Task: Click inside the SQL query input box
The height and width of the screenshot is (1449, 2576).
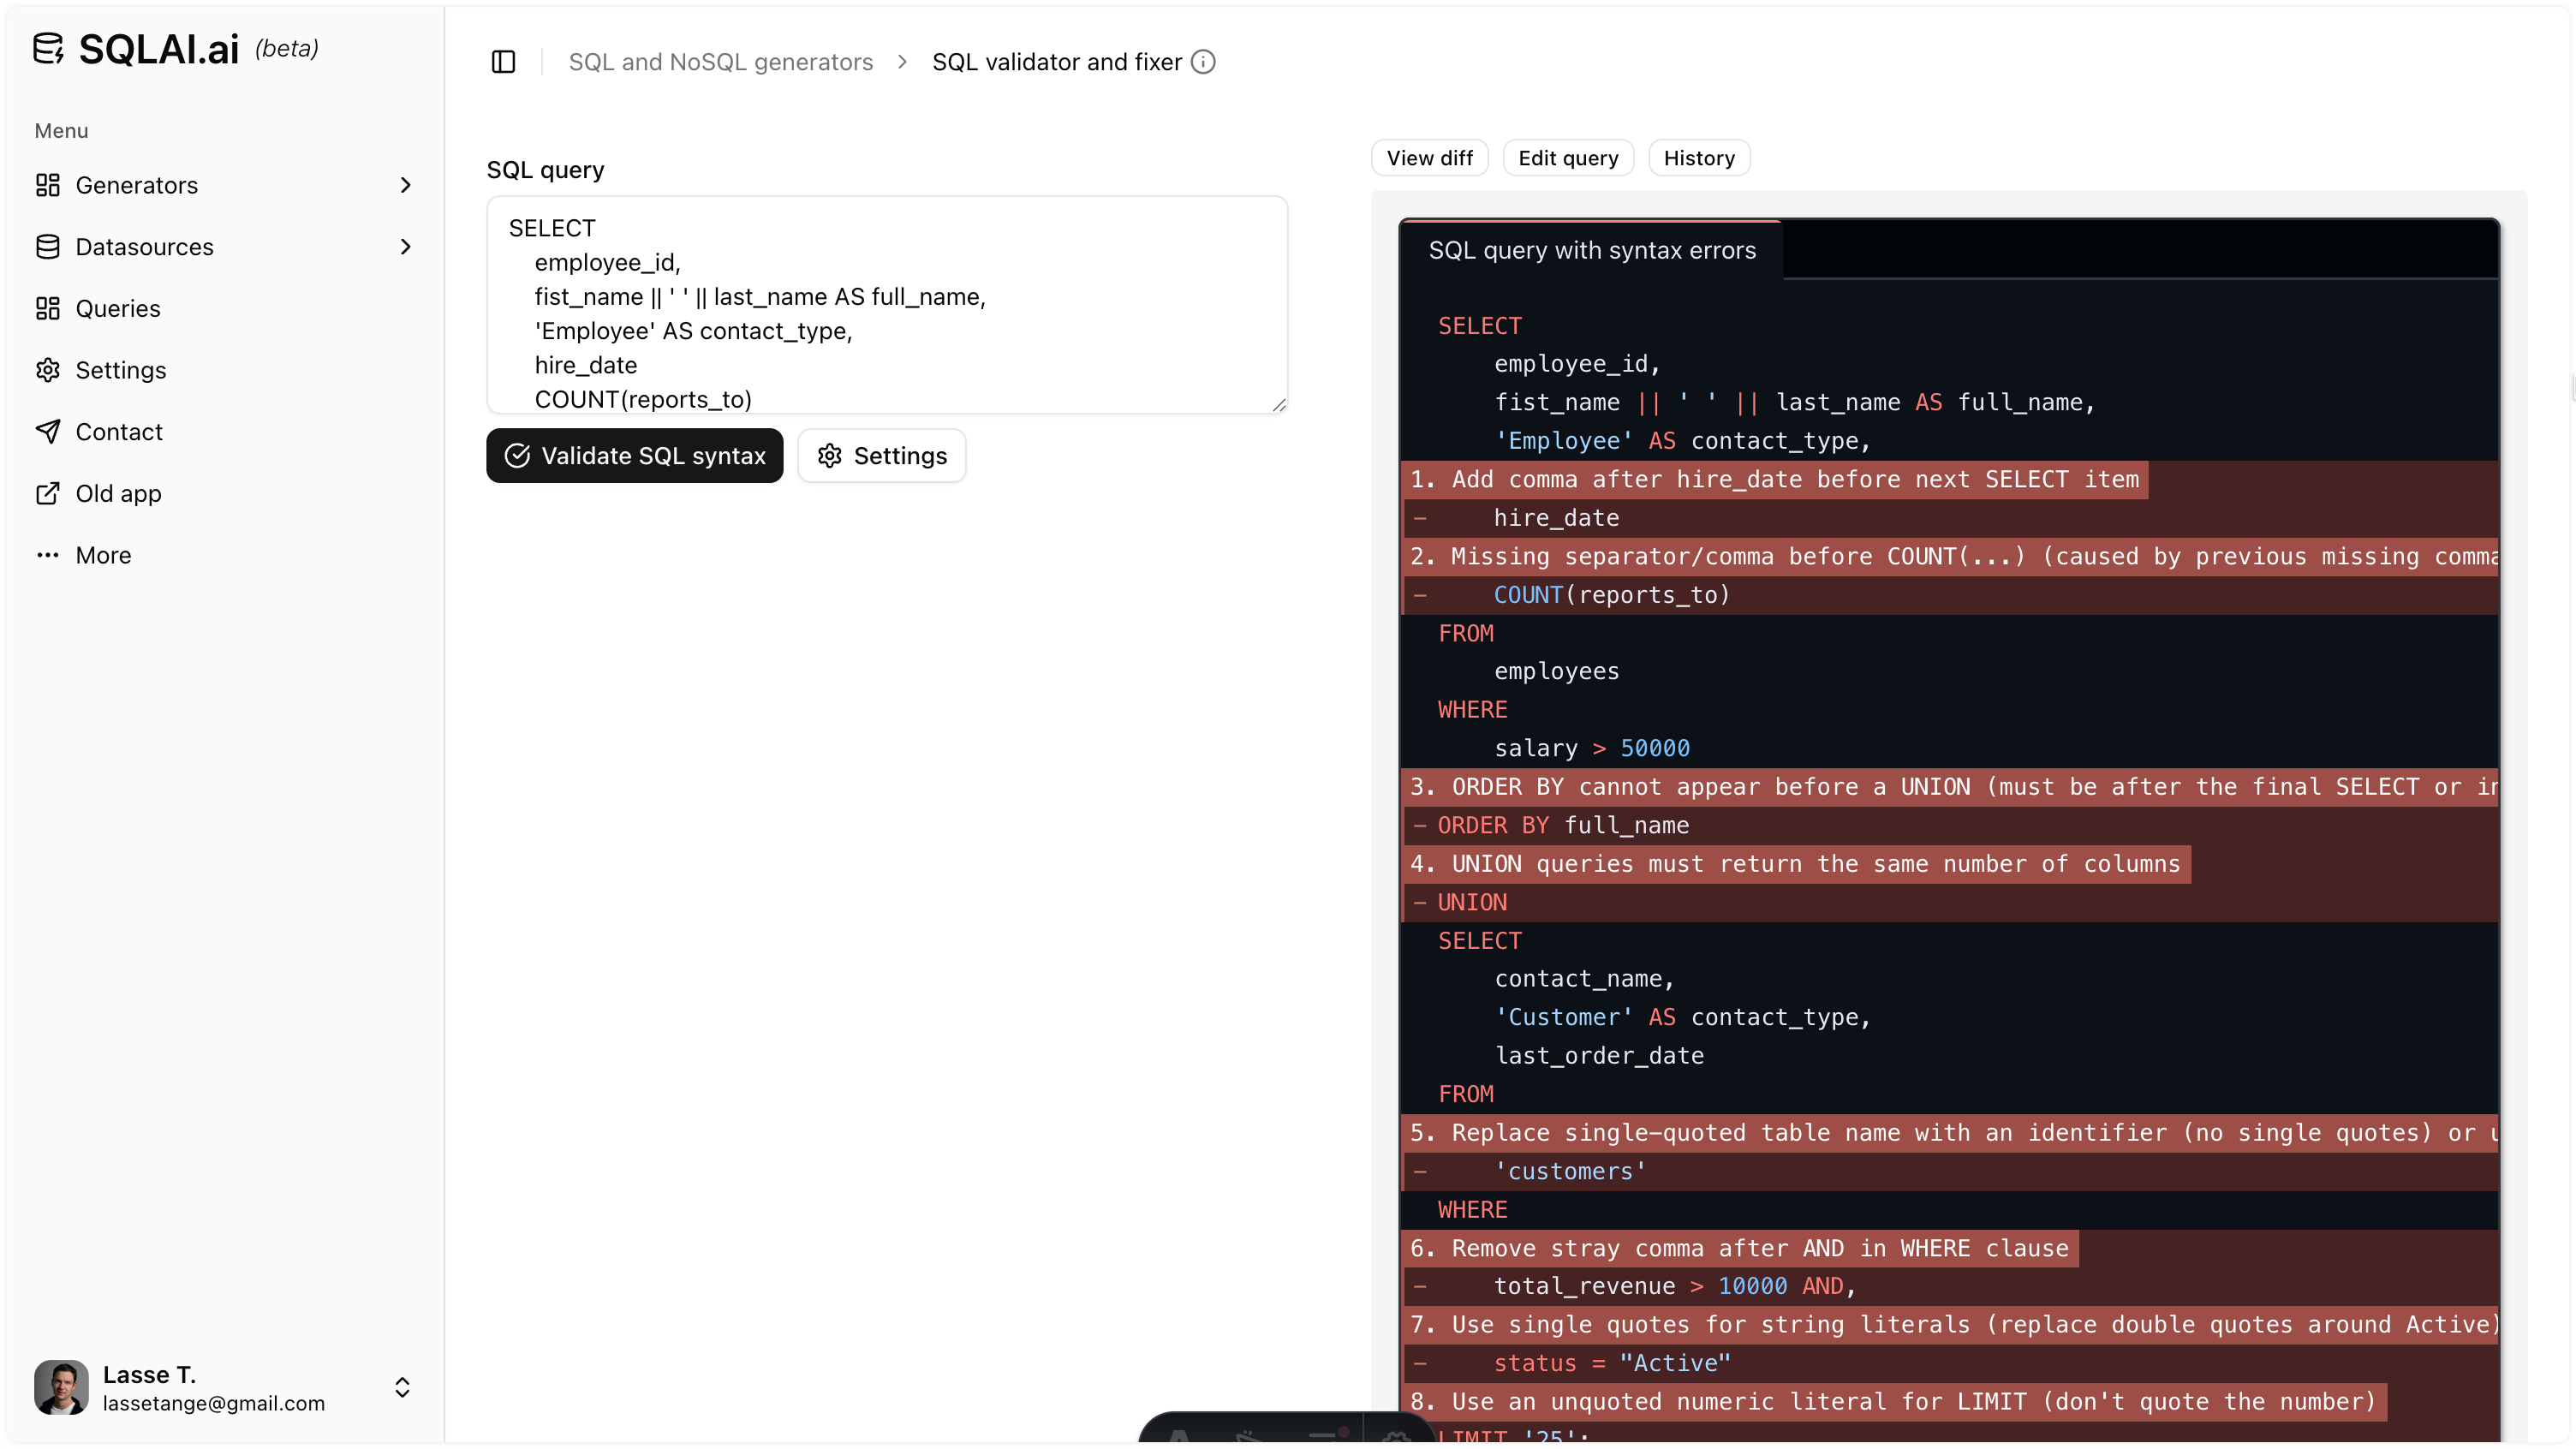Action: point(886,305)
